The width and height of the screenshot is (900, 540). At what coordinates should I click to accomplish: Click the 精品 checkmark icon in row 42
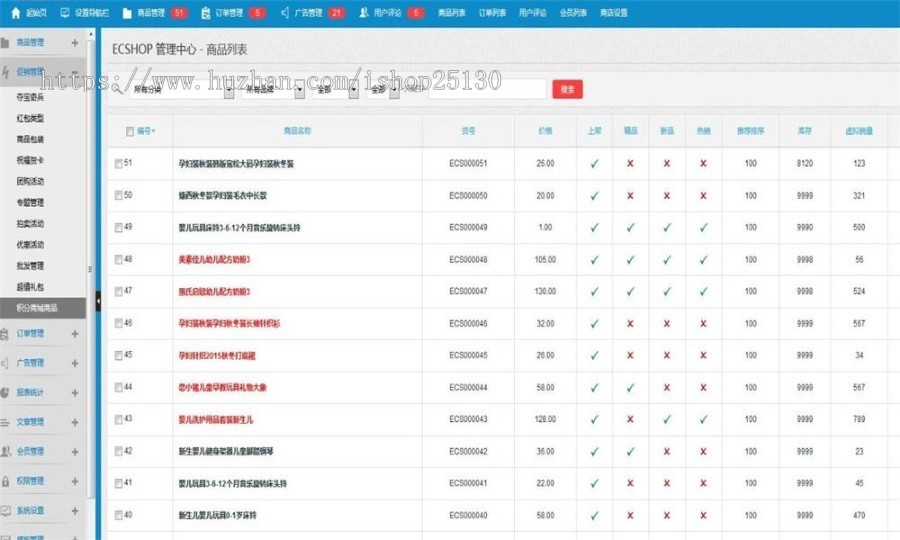coord(630,452)
